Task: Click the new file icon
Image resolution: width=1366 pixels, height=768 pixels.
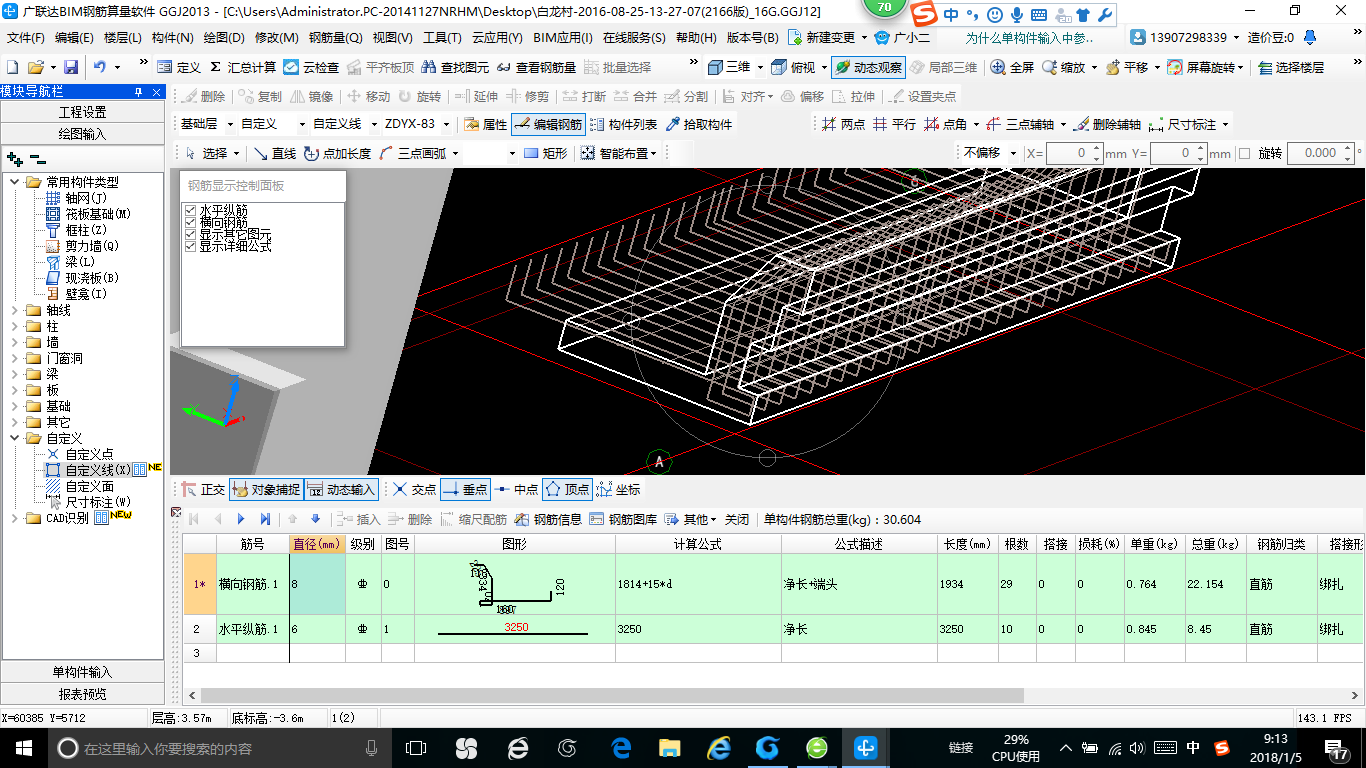Action: (x=12, y=67)
